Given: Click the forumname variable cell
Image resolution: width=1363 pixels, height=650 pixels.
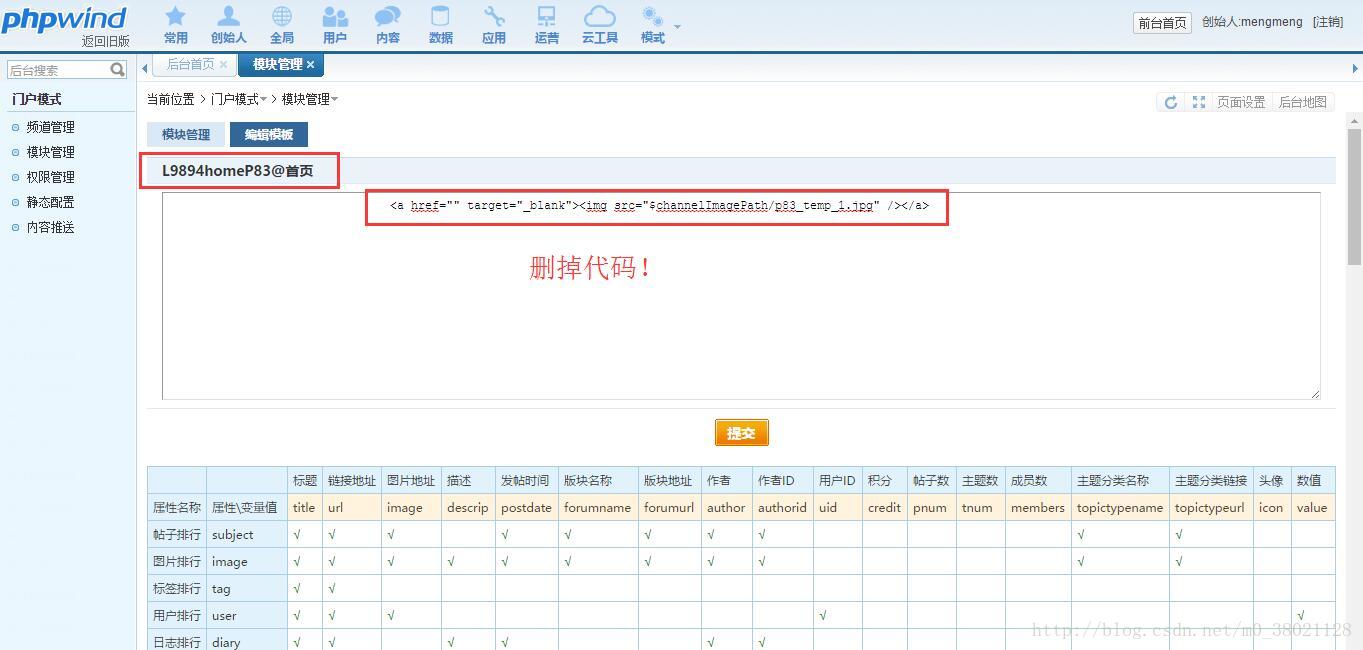Looking at the screenshot, I should coord(598,508).
